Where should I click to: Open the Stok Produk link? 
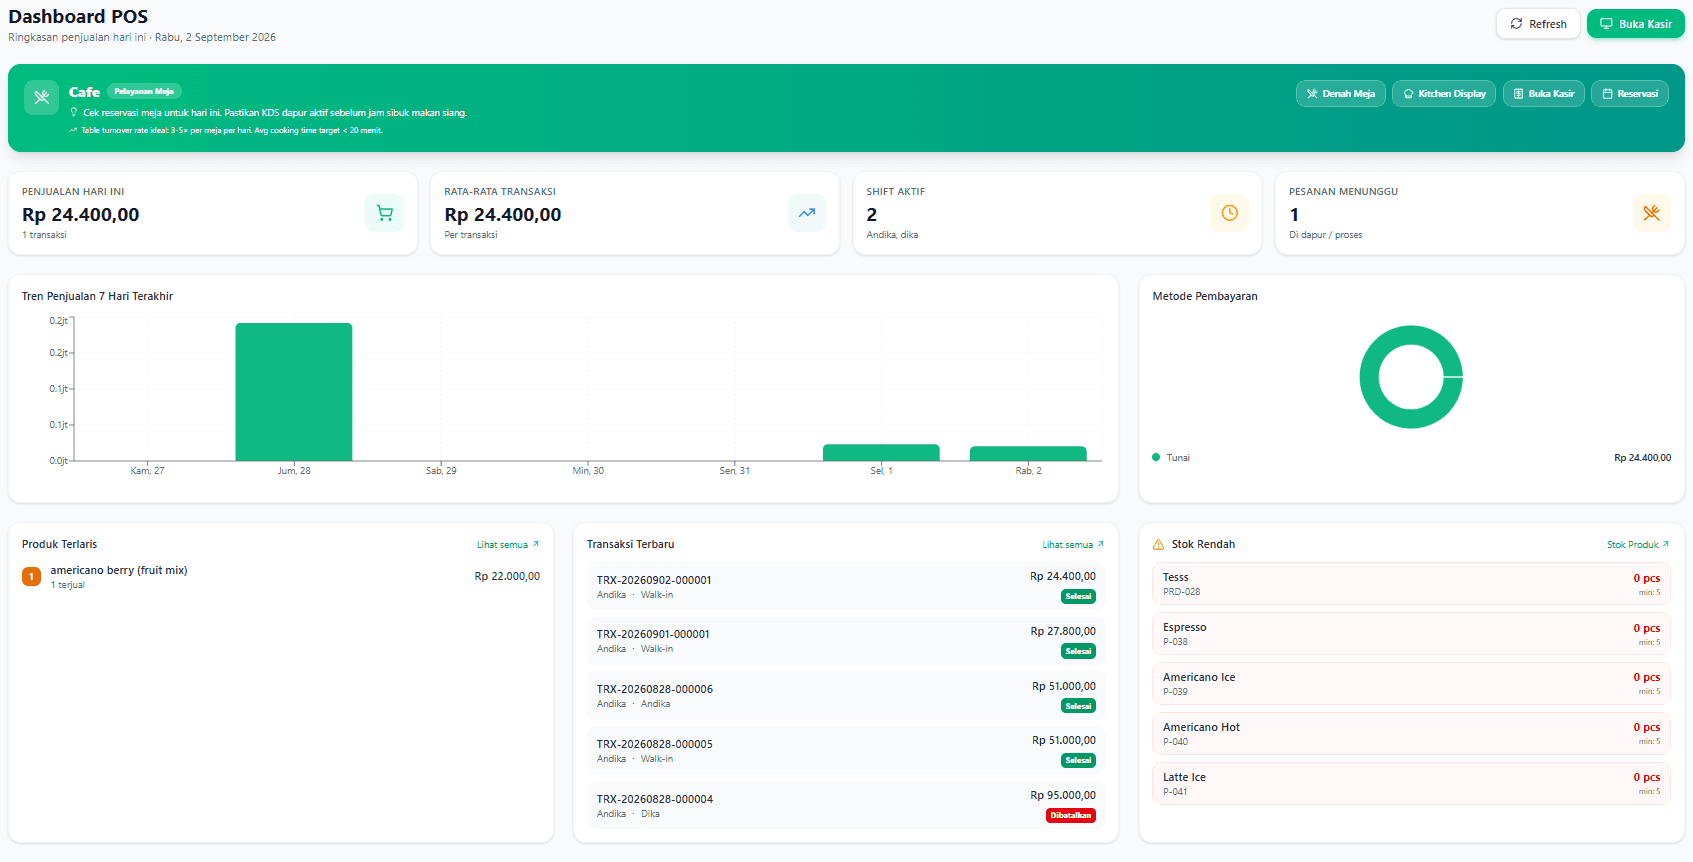point(1638,545)
